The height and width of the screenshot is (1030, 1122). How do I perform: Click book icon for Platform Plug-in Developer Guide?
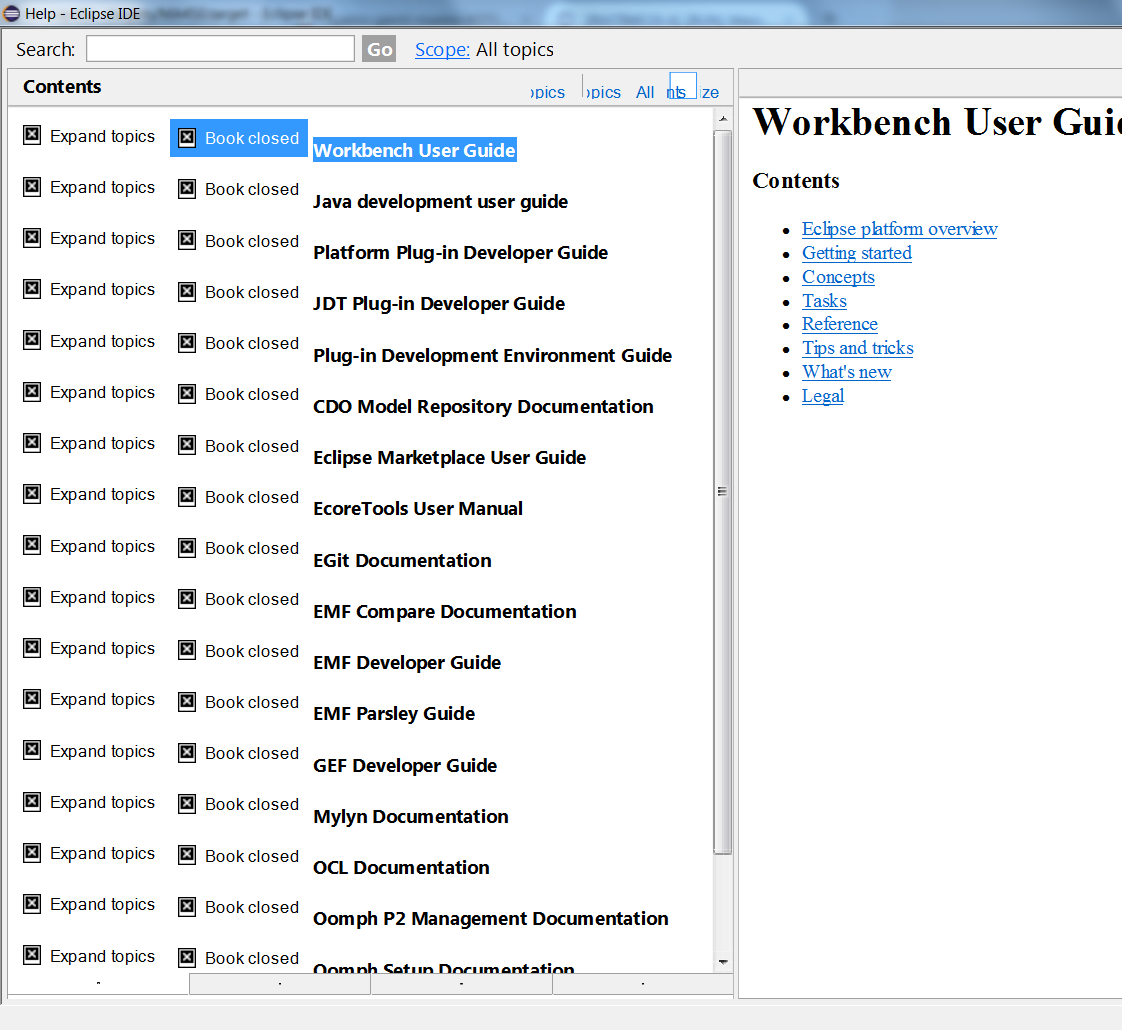coord(187,241)
